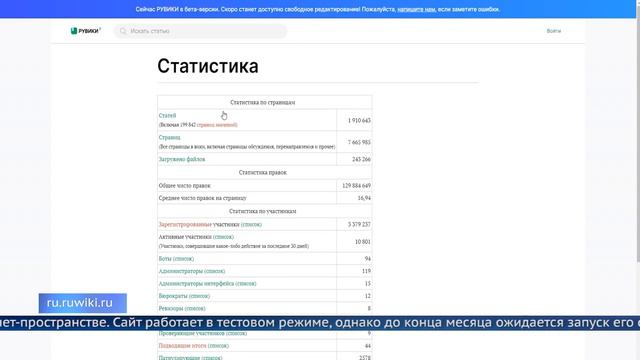Select the bots count value 94

coord(367,258)
